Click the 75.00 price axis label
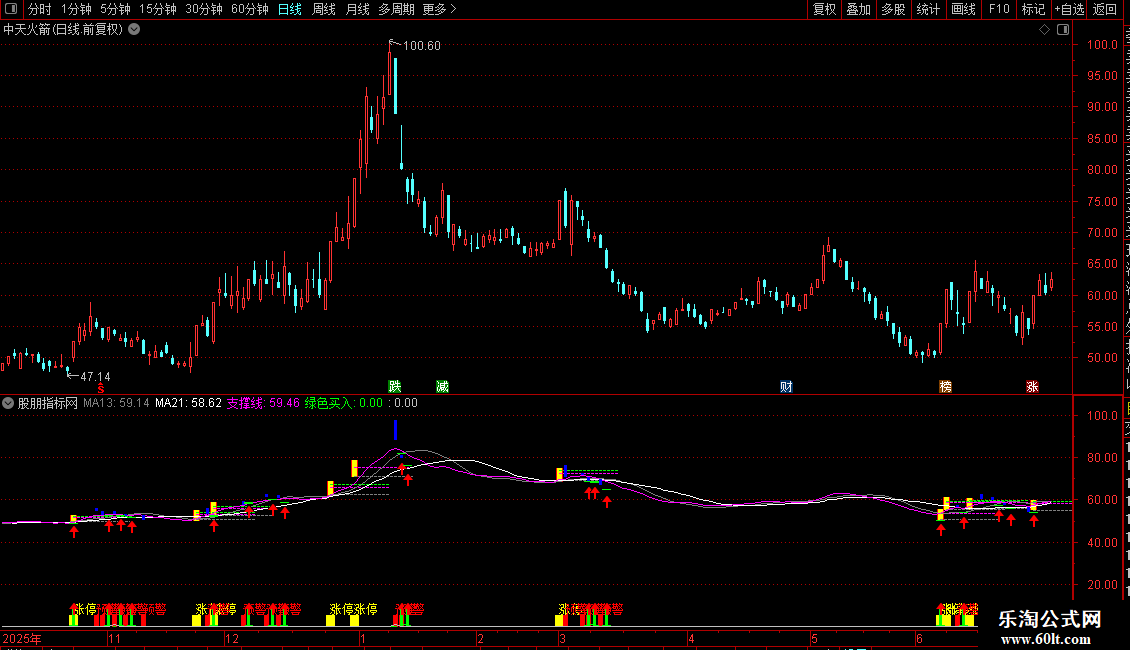1130x650 pixels. click(1103, 202)
